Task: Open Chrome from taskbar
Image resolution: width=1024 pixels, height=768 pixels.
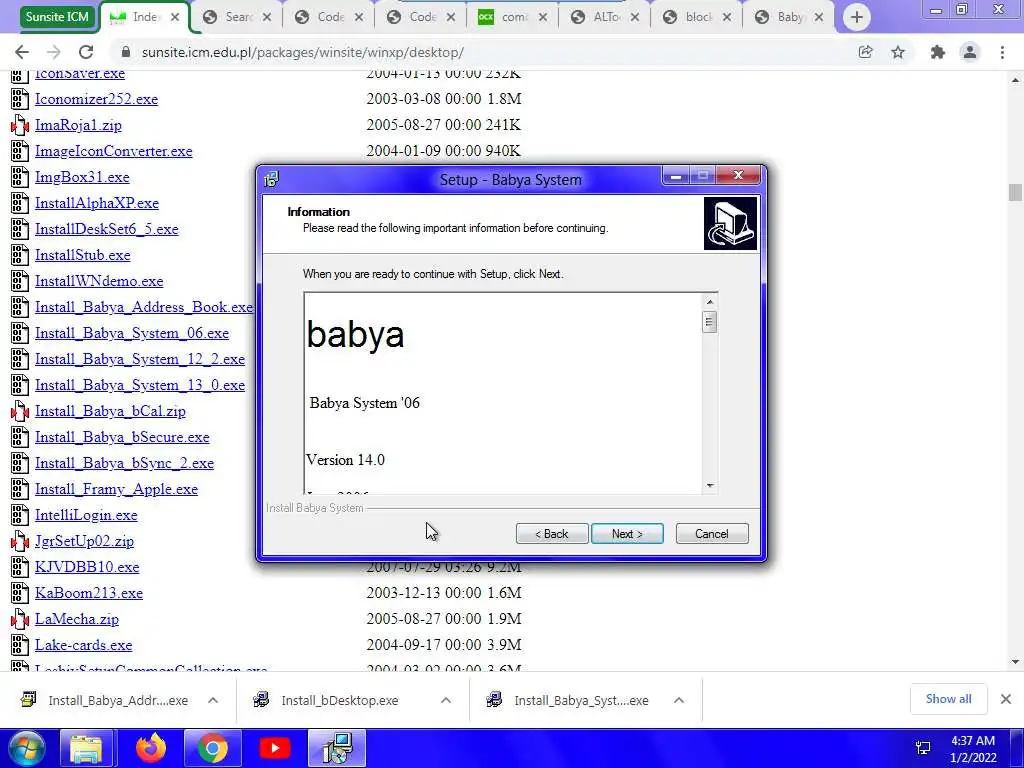Action: tap(212, 748)
